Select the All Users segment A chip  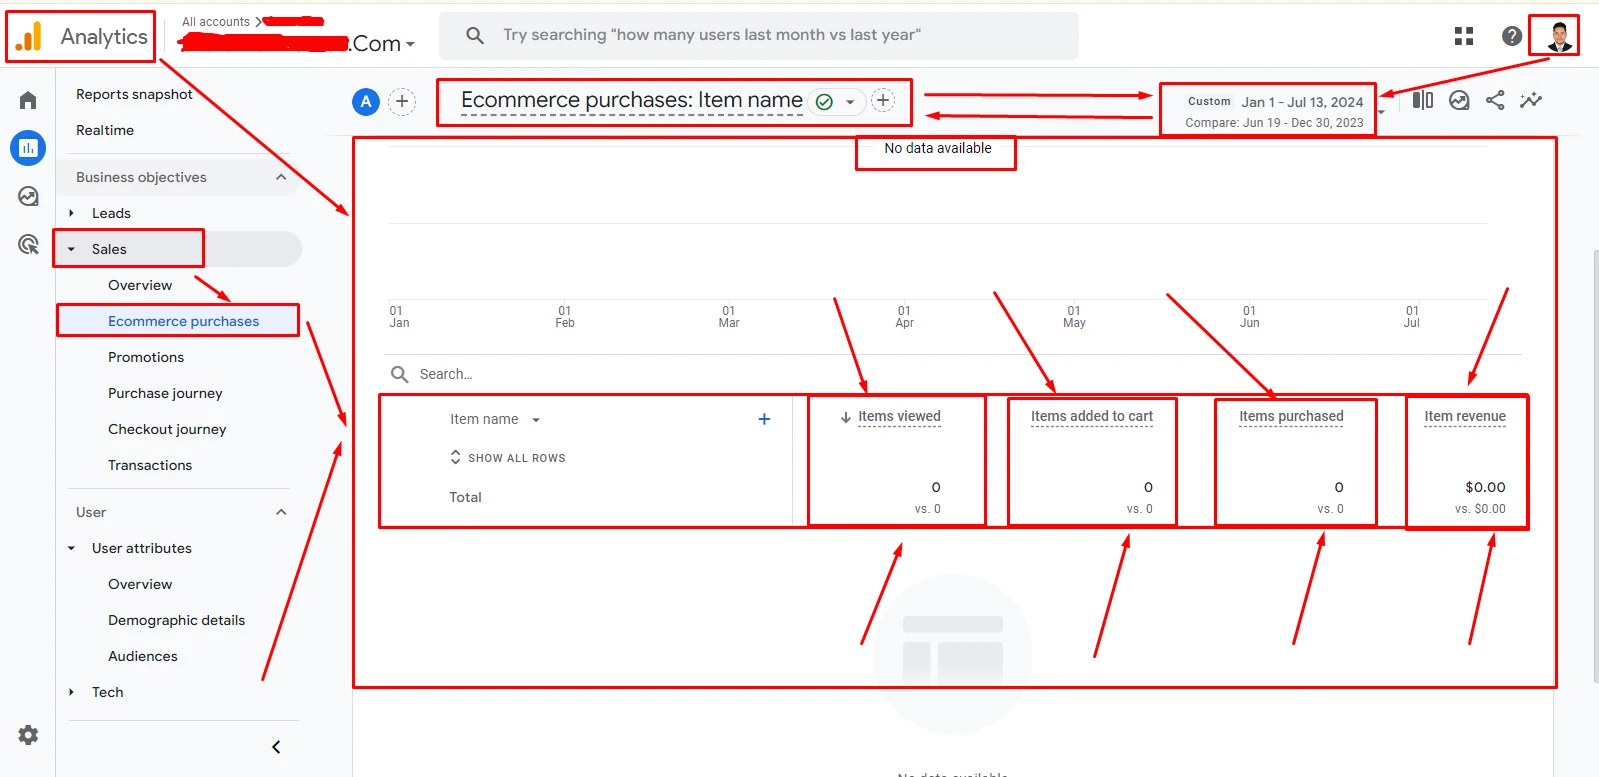pos(366,101)
